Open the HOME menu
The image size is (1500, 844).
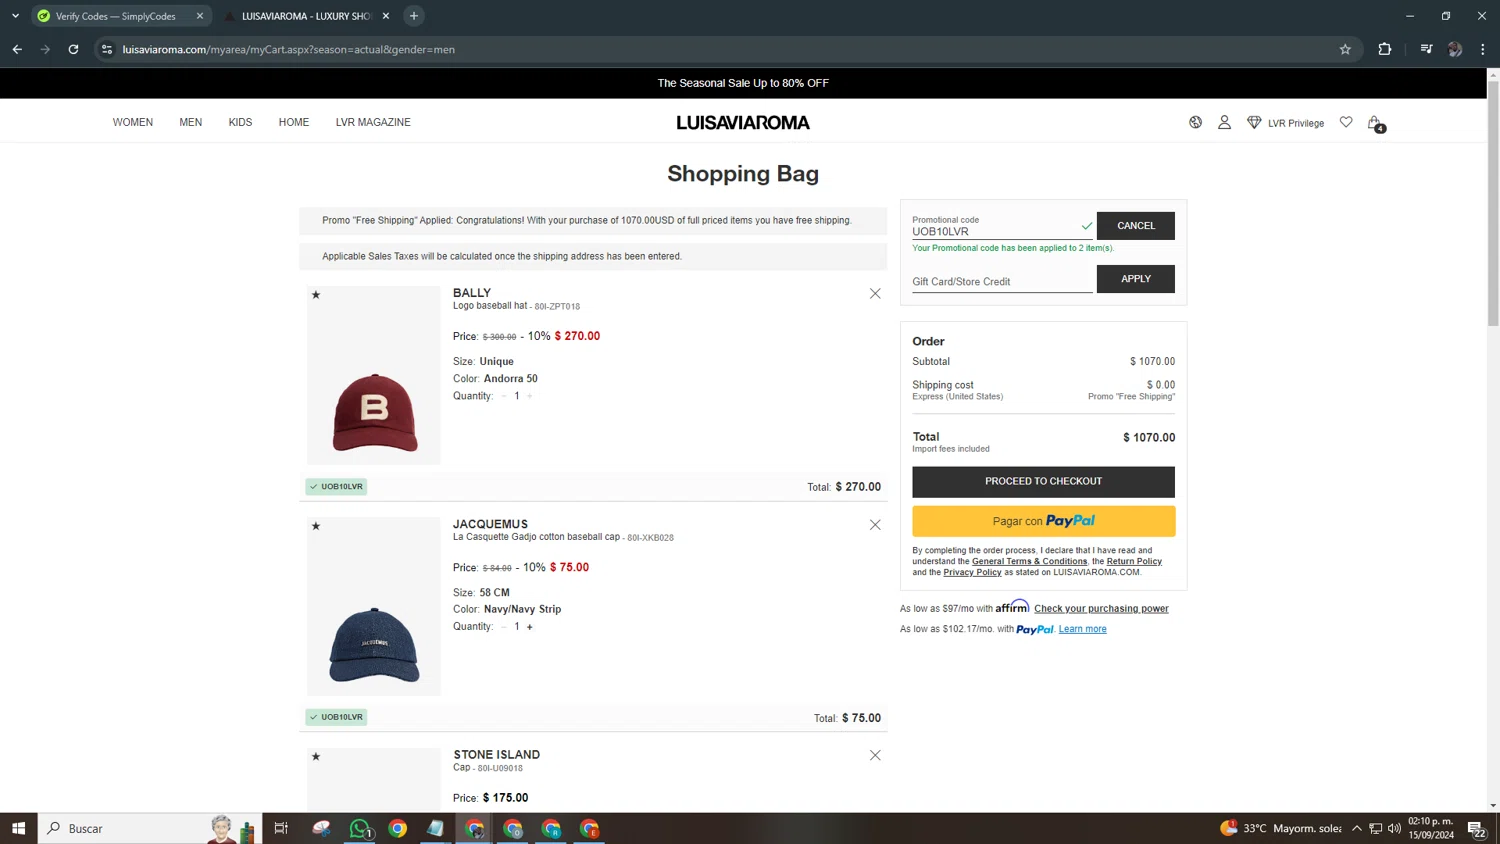pos(294,122)
